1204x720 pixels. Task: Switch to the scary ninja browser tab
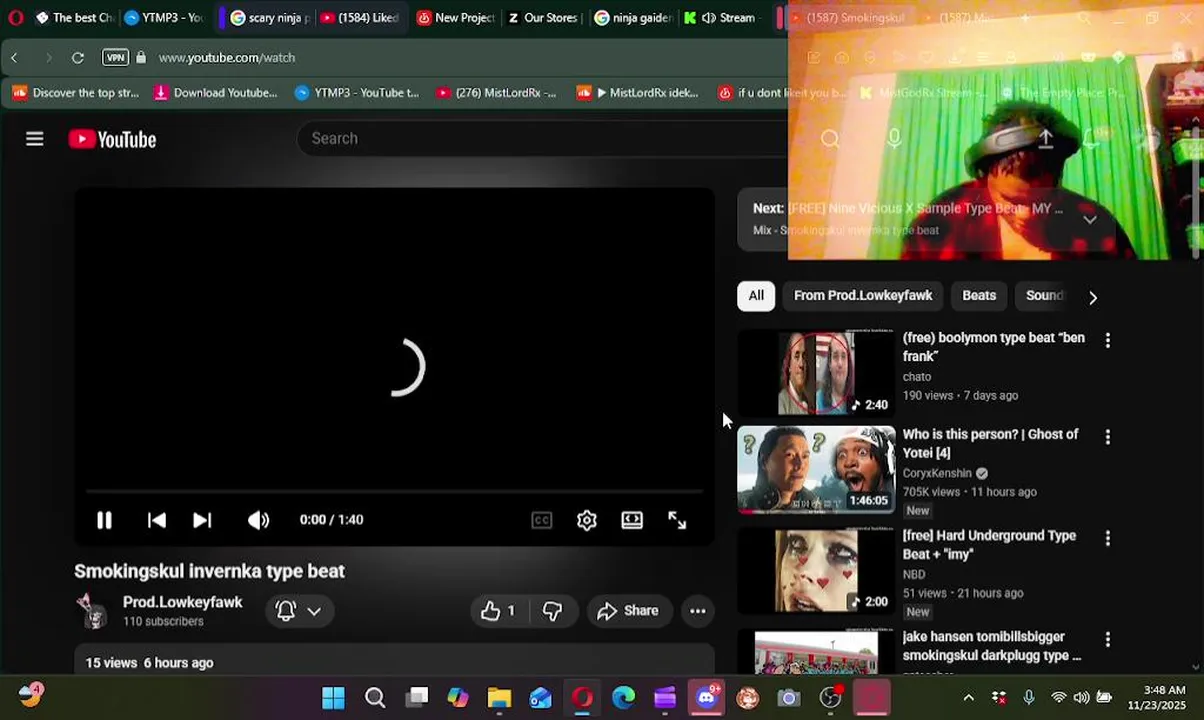coord(270,18)
